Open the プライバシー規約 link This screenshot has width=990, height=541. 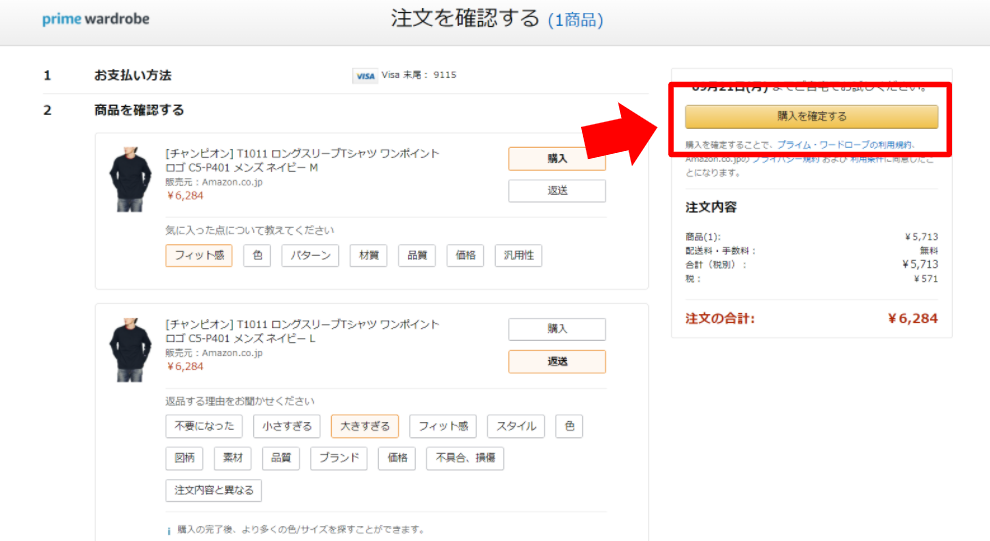coord(785,159)
